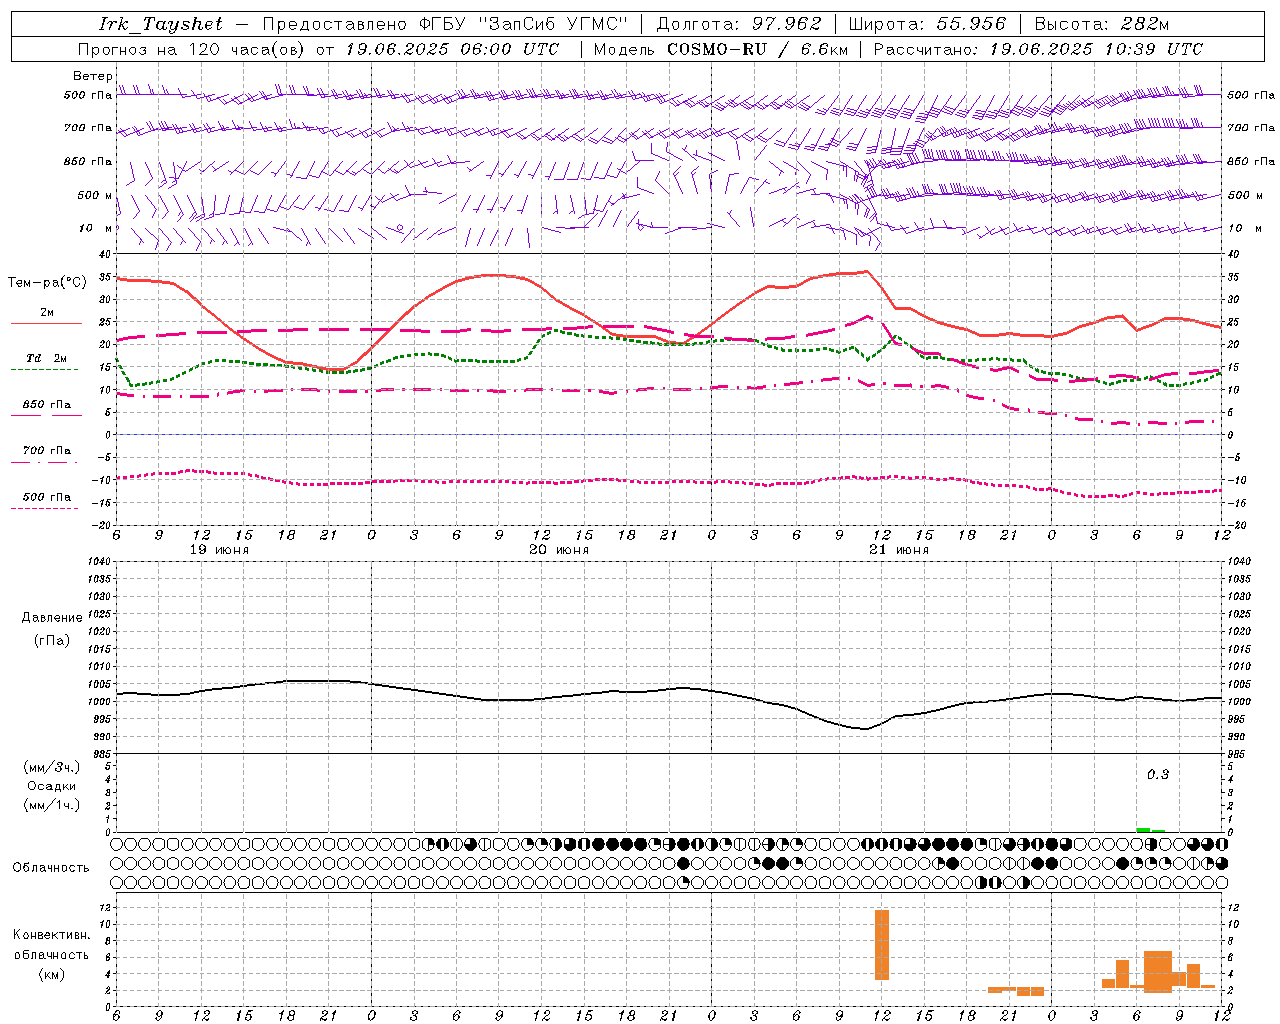Click the 0.3 precipitation amount value
This screenshot has height=1024, width=1280.
pos(1158,774)
